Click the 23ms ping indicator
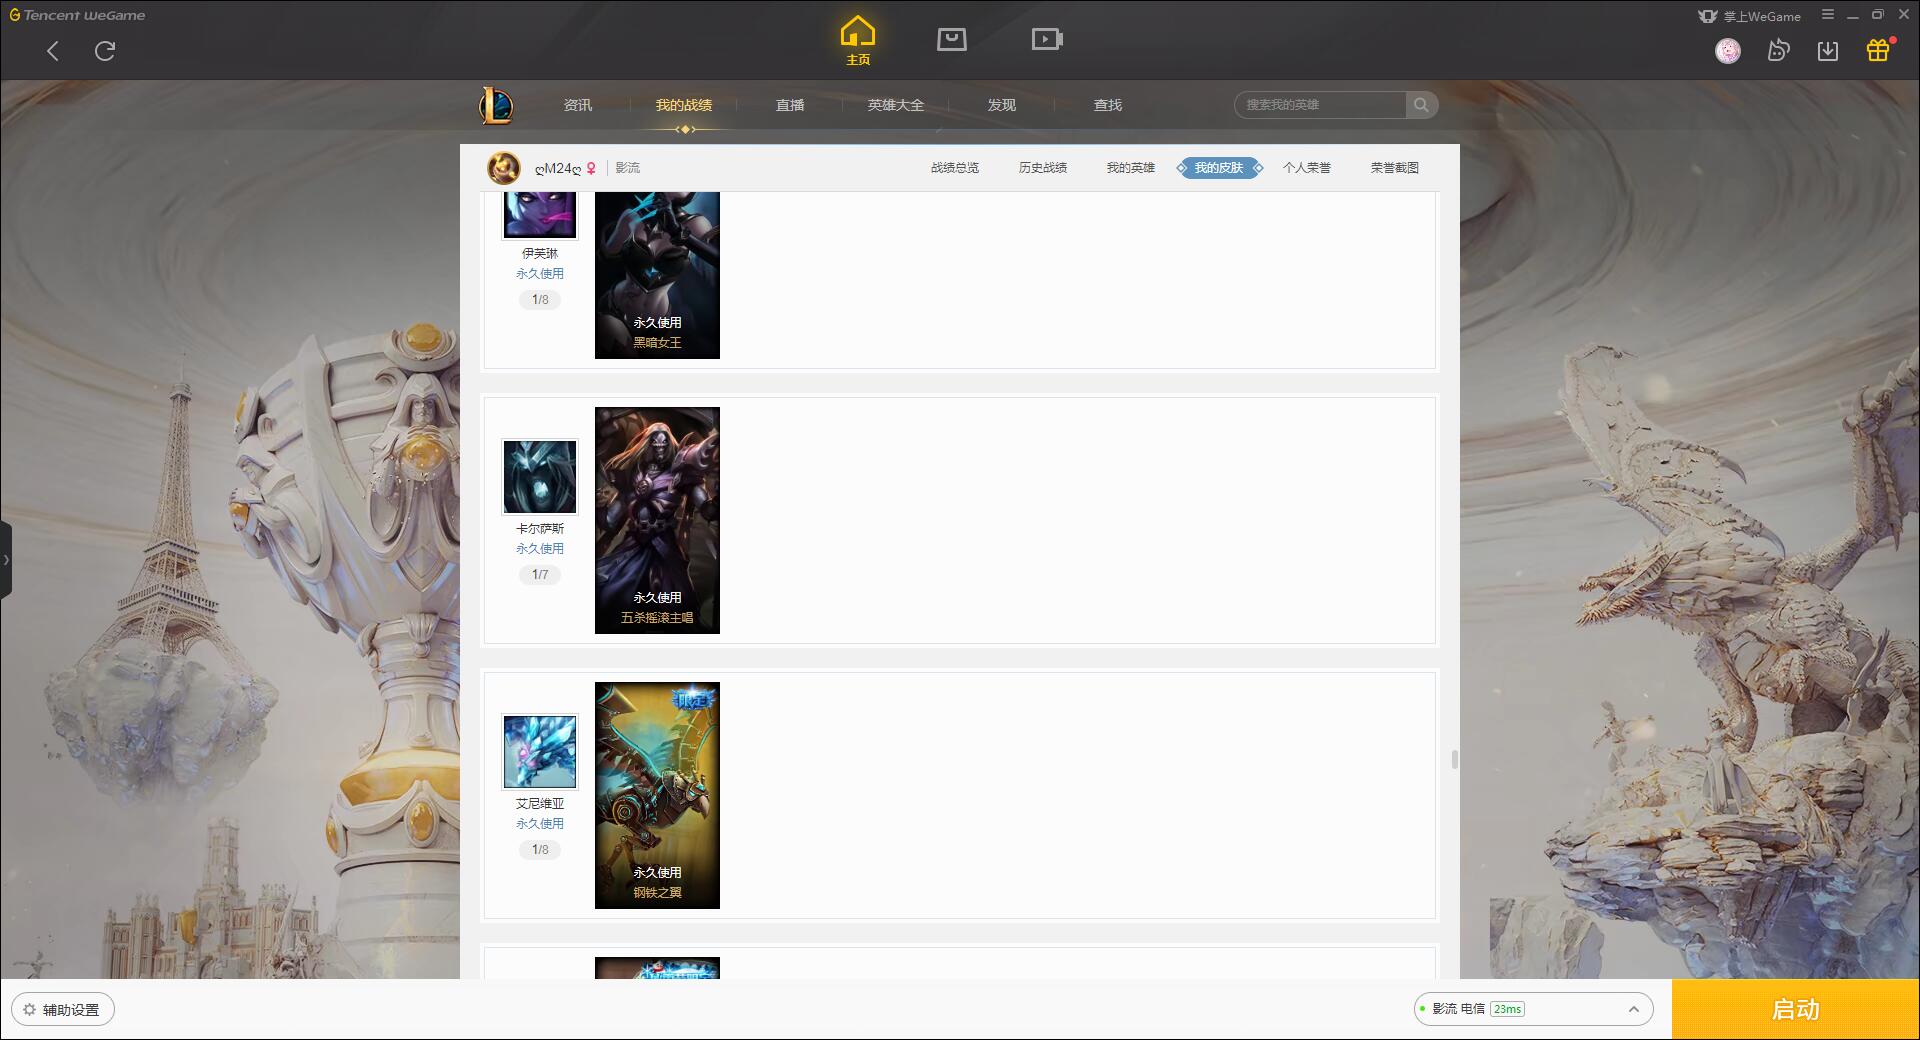 tap(1507, 1009)
